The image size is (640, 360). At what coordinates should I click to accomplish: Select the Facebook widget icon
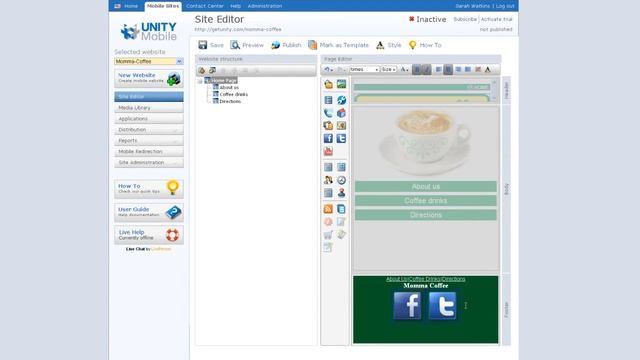pyautogui.click(x=328, y=138)
